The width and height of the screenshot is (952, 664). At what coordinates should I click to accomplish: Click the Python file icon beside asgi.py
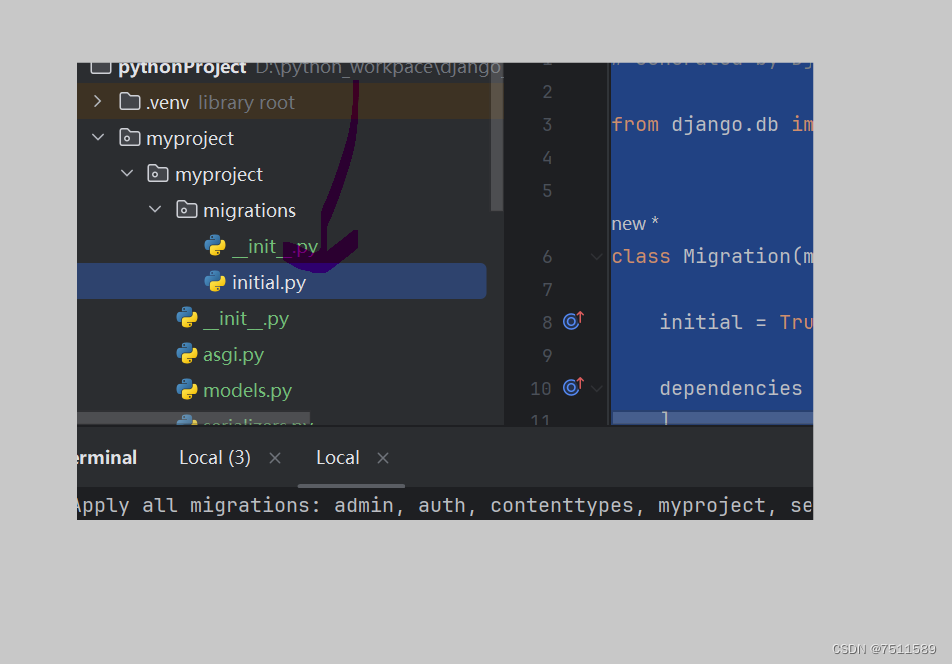pyautogui.click(x=188, y=354)
